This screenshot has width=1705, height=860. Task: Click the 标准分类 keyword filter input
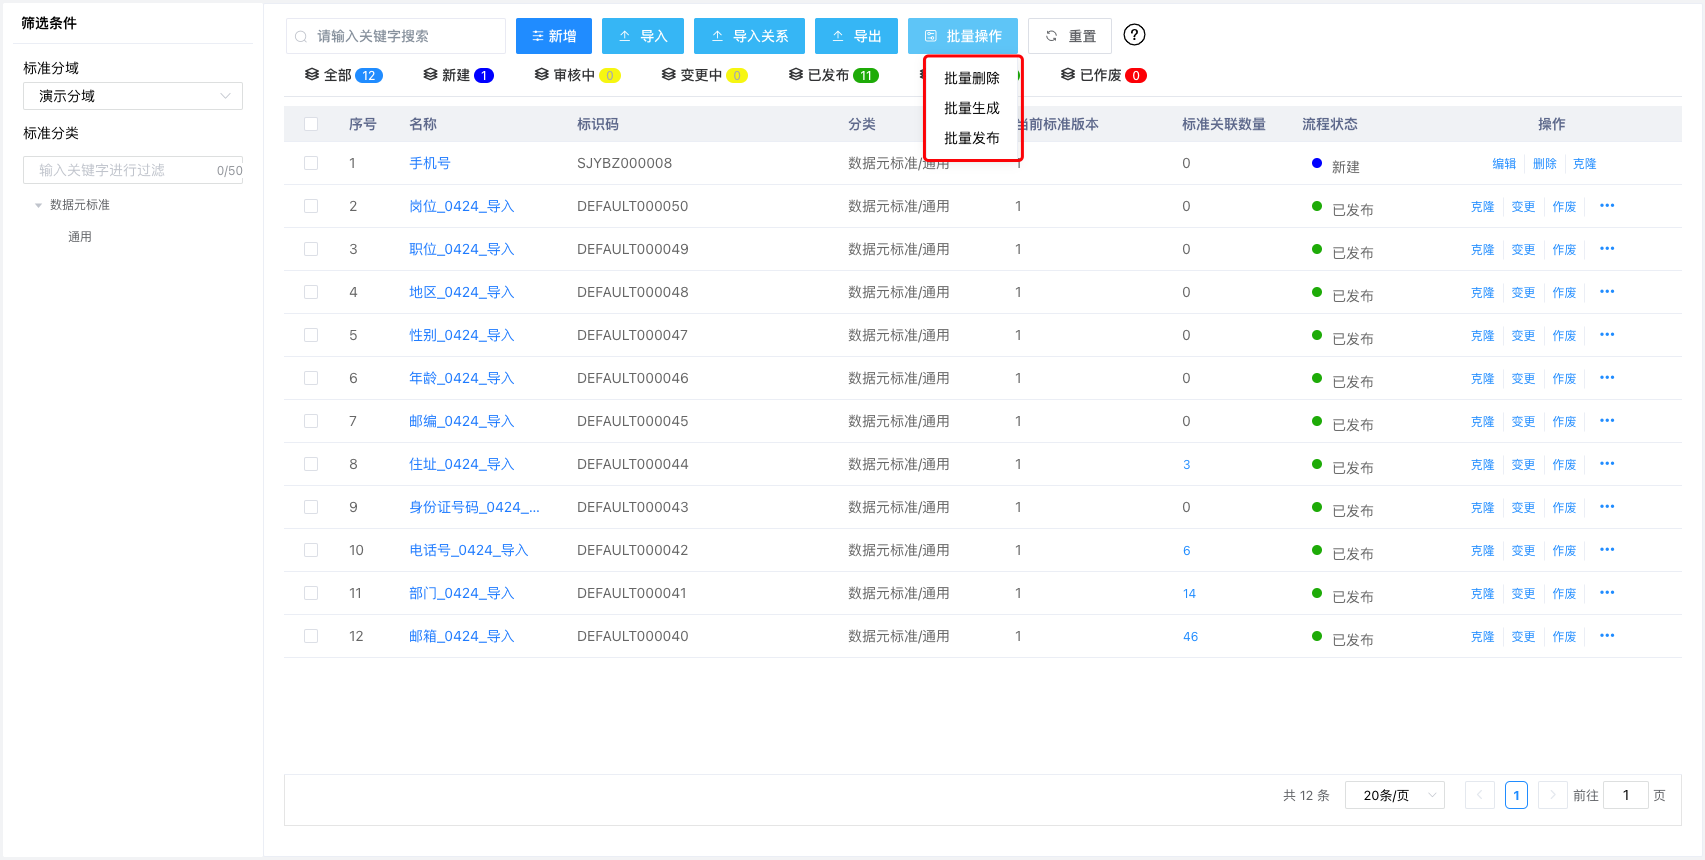tap(120, 170)
